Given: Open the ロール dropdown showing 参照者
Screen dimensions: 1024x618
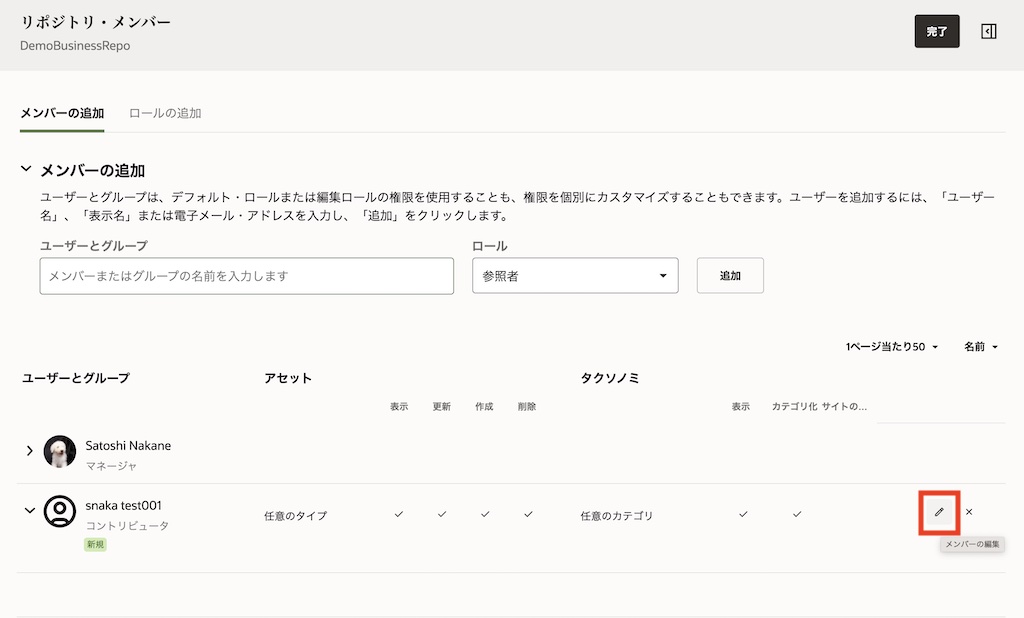Looking at the screenshot, I should point(575,275).
